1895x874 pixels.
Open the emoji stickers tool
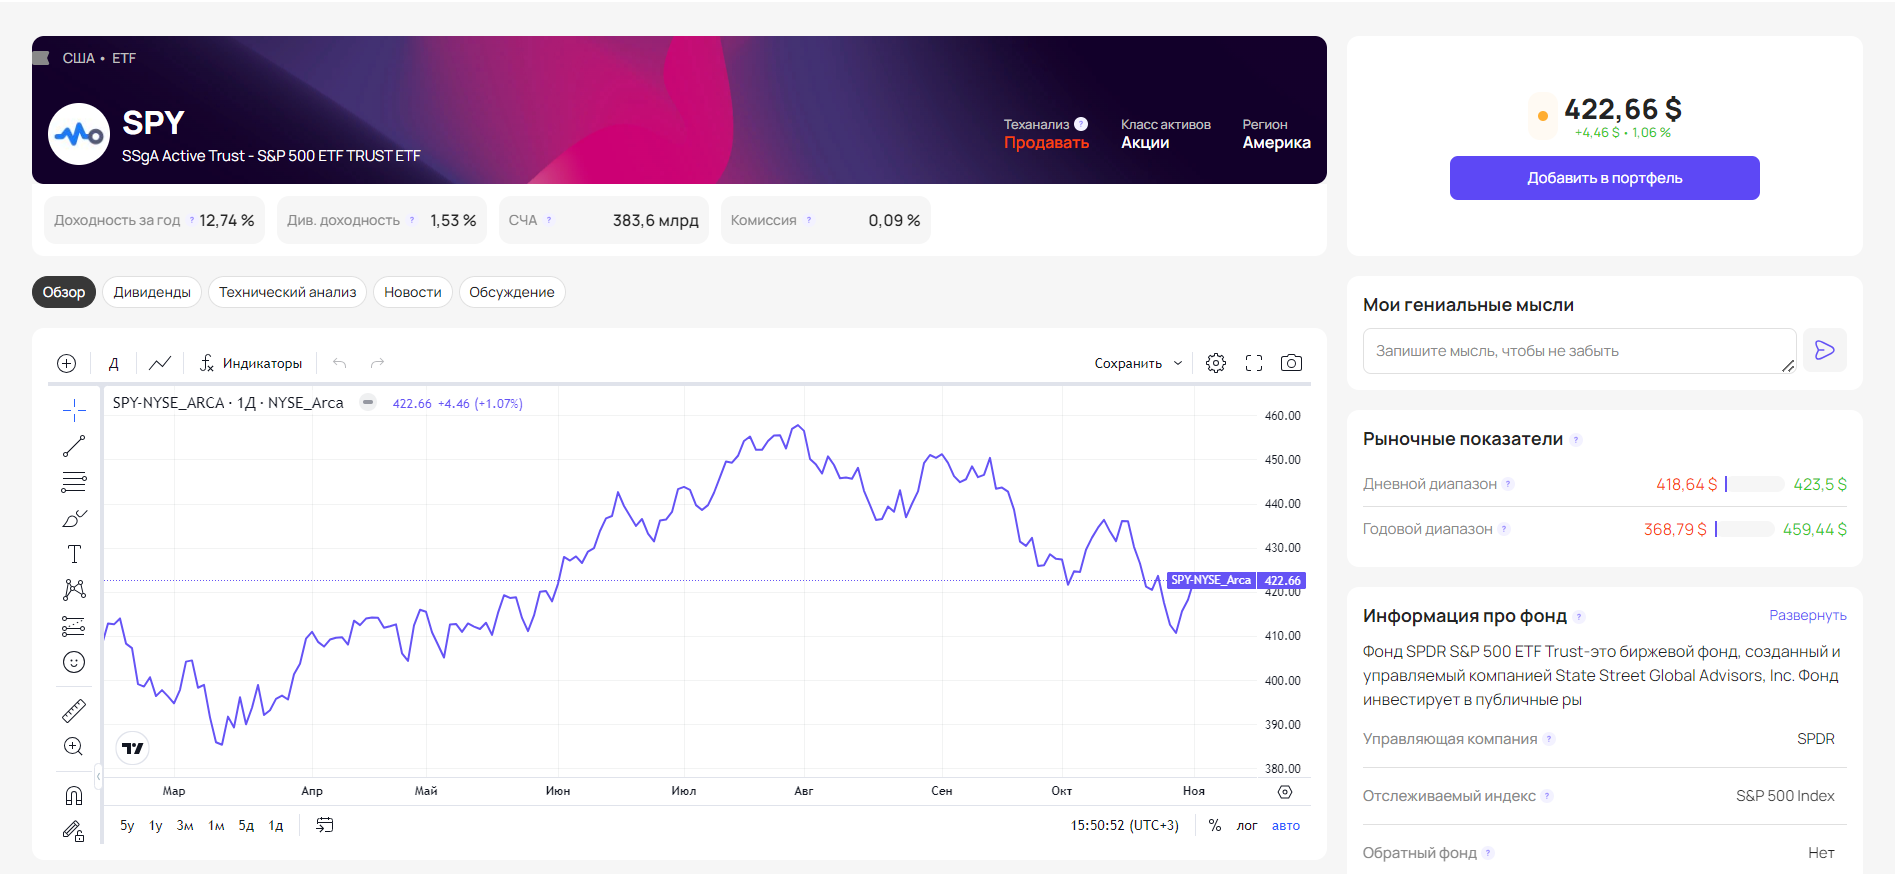[x=74, y=662]
